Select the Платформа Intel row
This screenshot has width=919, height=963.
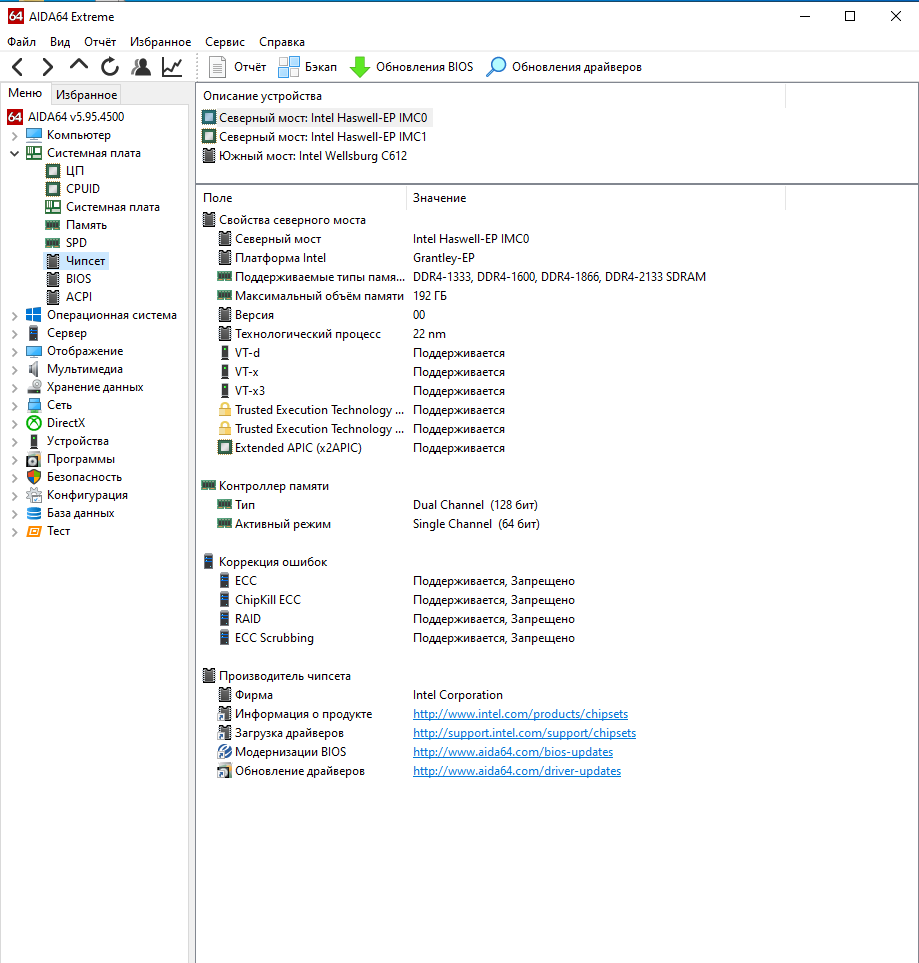click(346, 258)
